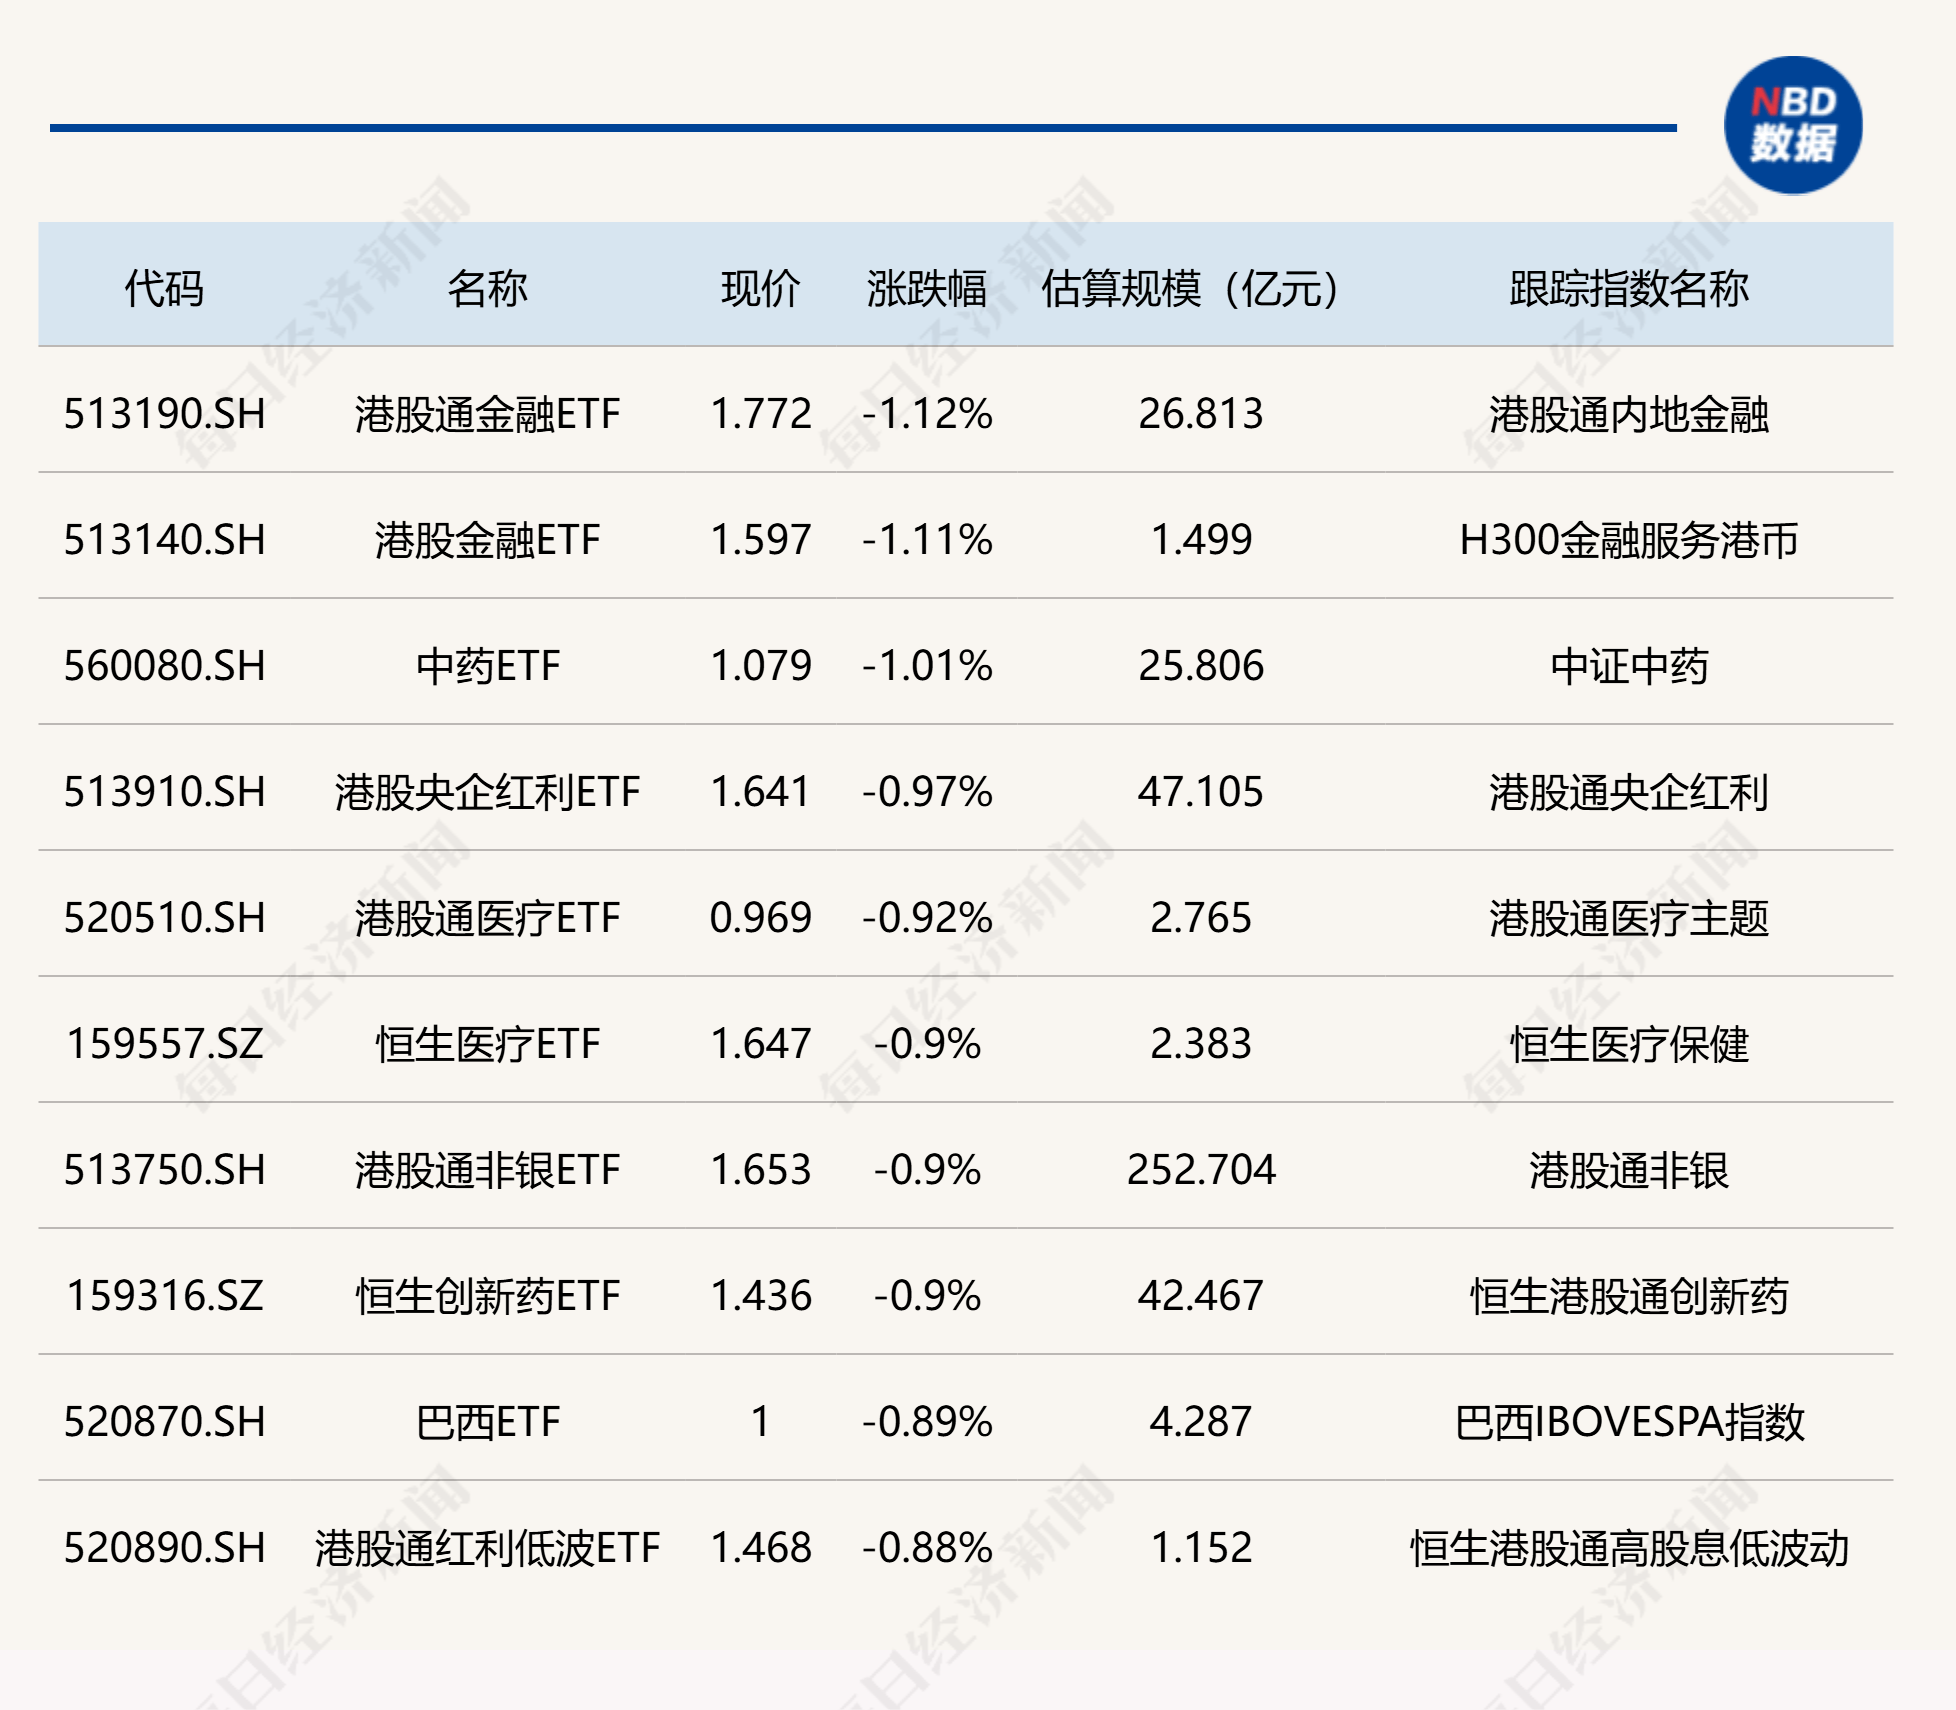
Task: Click the NBD 数据 logo badge
Action: pos(1792,126)
